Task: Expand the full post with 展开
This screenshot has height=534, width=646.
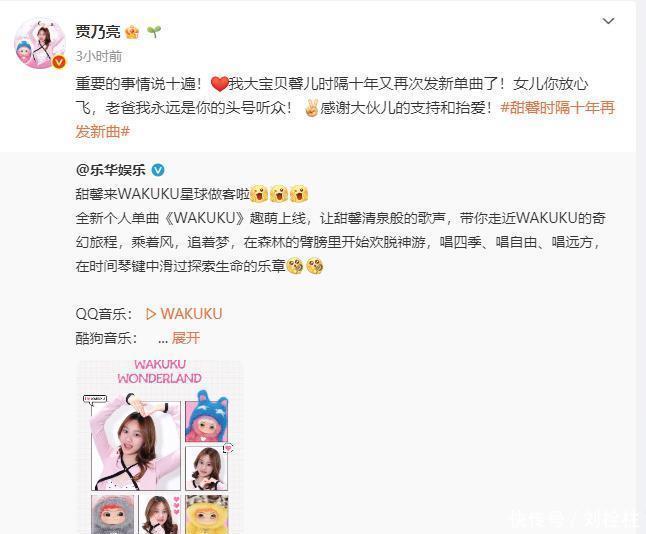Action: pyautogui.click(x=186, y=338)
